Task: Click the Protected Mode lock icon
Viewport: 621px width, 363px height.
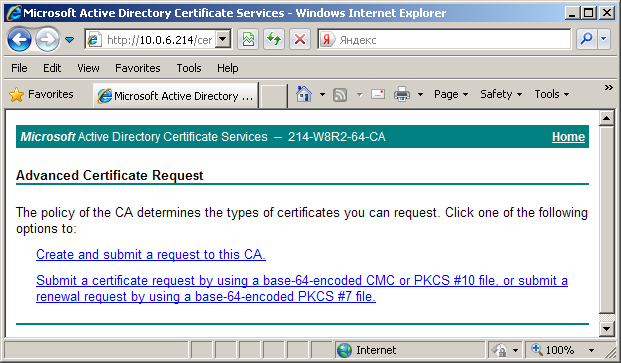Action: 499,350
